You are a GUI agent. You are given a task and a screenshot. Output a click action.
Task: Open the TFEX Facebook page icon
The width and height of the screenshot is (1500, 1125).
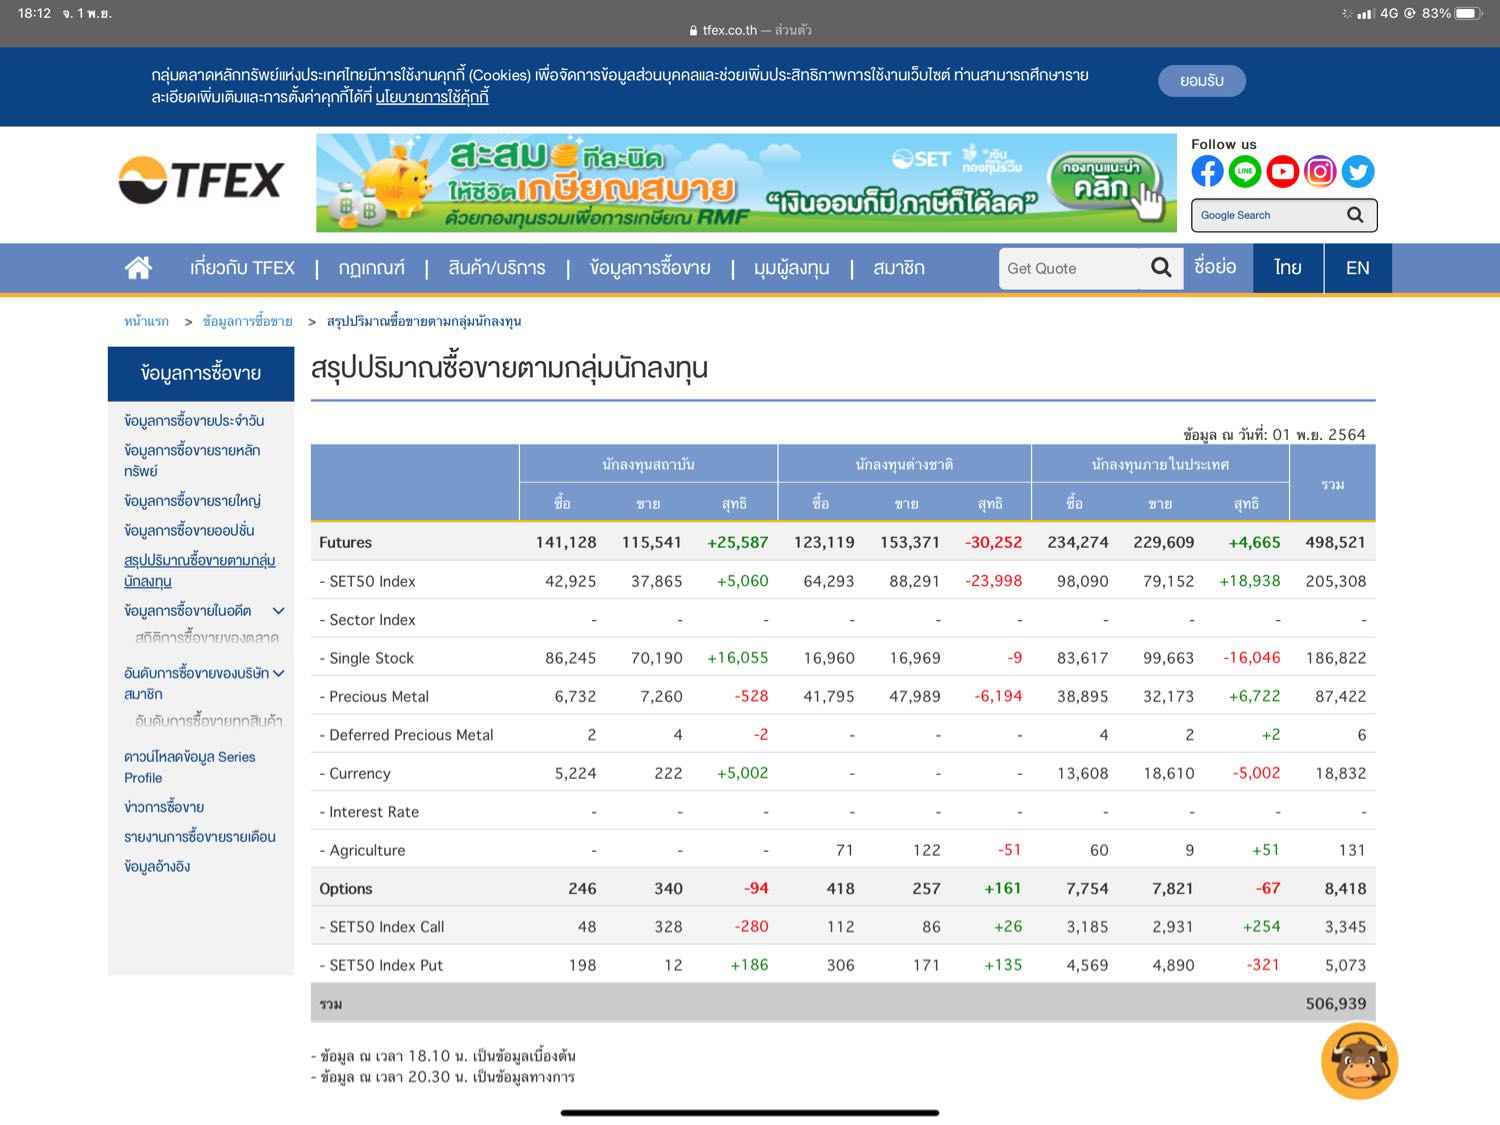coord(1207,172)
